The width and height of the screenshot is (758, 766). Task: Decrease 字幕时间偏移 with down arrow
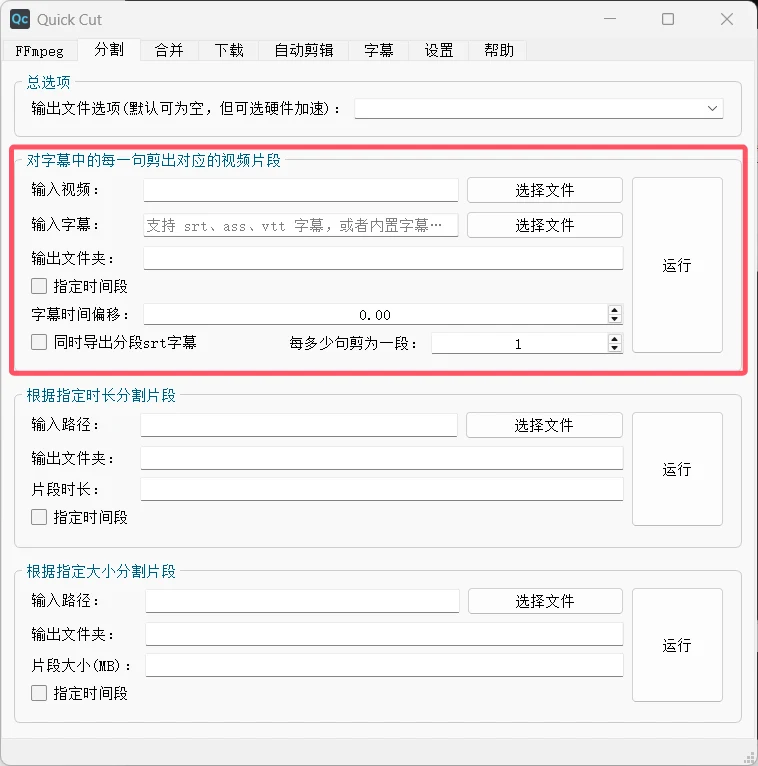615,319
